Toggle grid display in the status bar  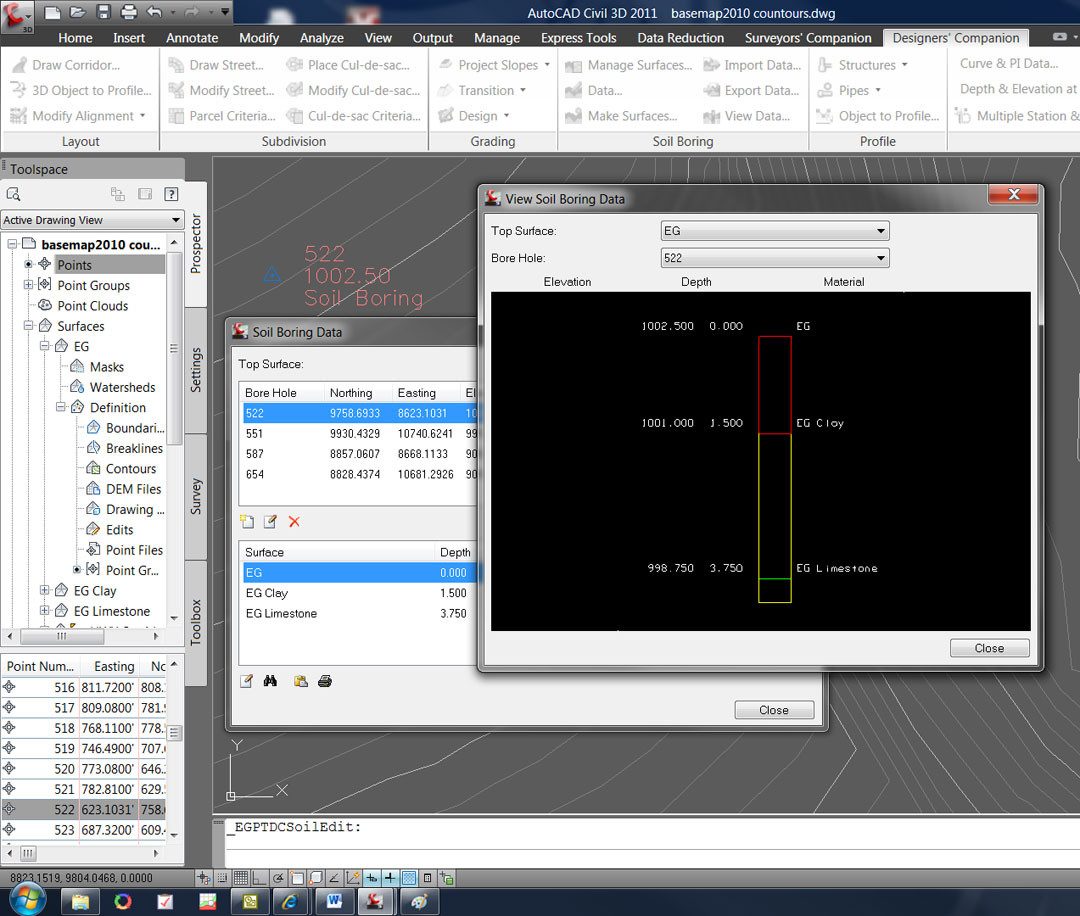coord(240,878)
